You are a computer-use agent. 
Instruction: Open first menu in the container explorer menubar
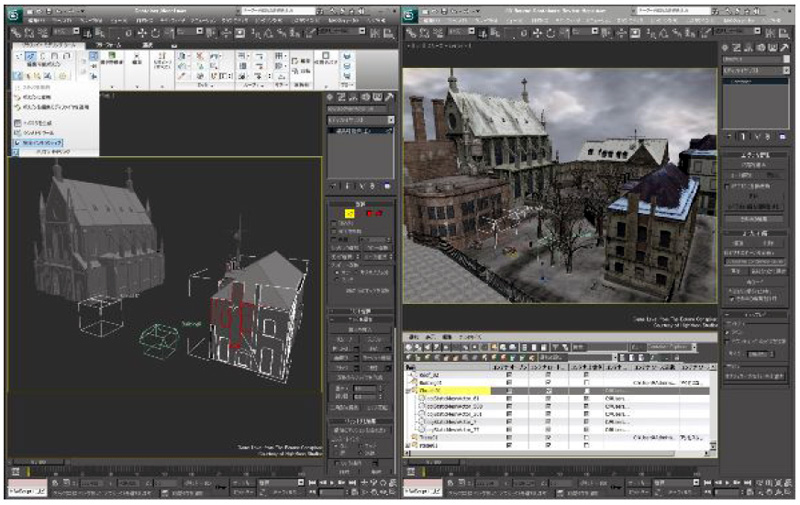pos(413,336)
